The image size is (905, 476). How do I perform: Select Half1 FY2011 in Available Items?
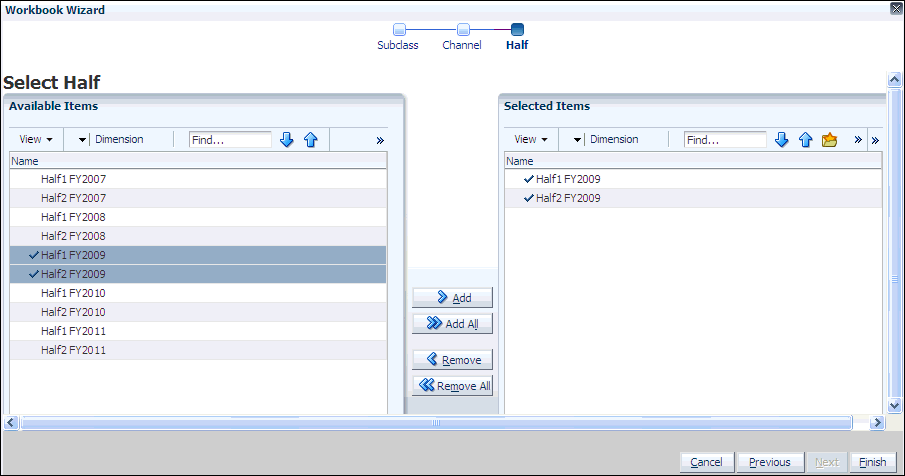(x=198, y=331)
